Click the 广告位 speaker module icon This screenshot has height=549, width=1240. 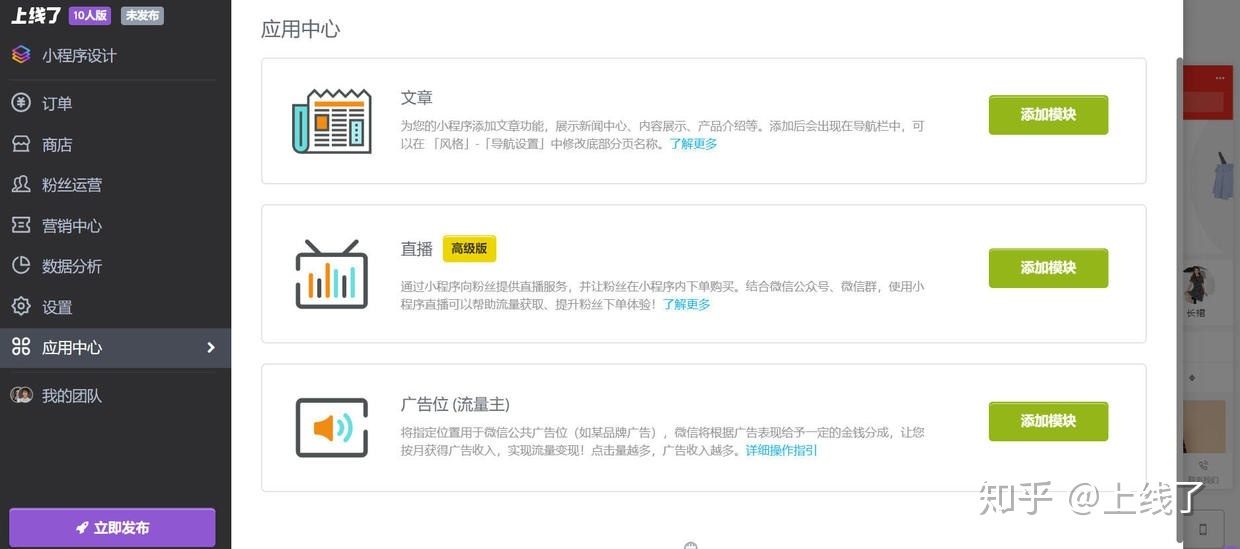[x=331, y=428]
